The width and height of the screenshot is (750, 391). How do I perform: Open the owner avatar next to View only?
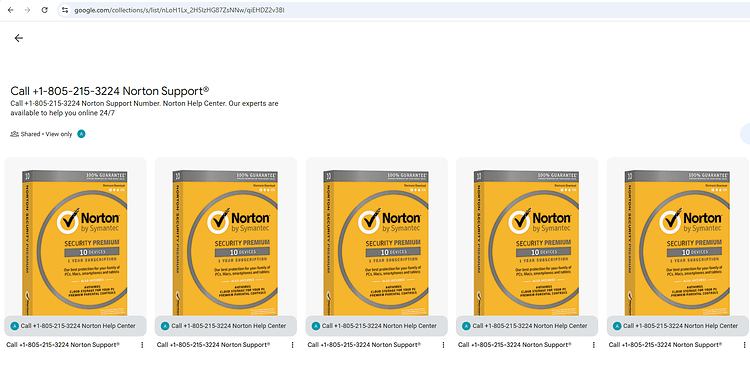coord(81,134)
